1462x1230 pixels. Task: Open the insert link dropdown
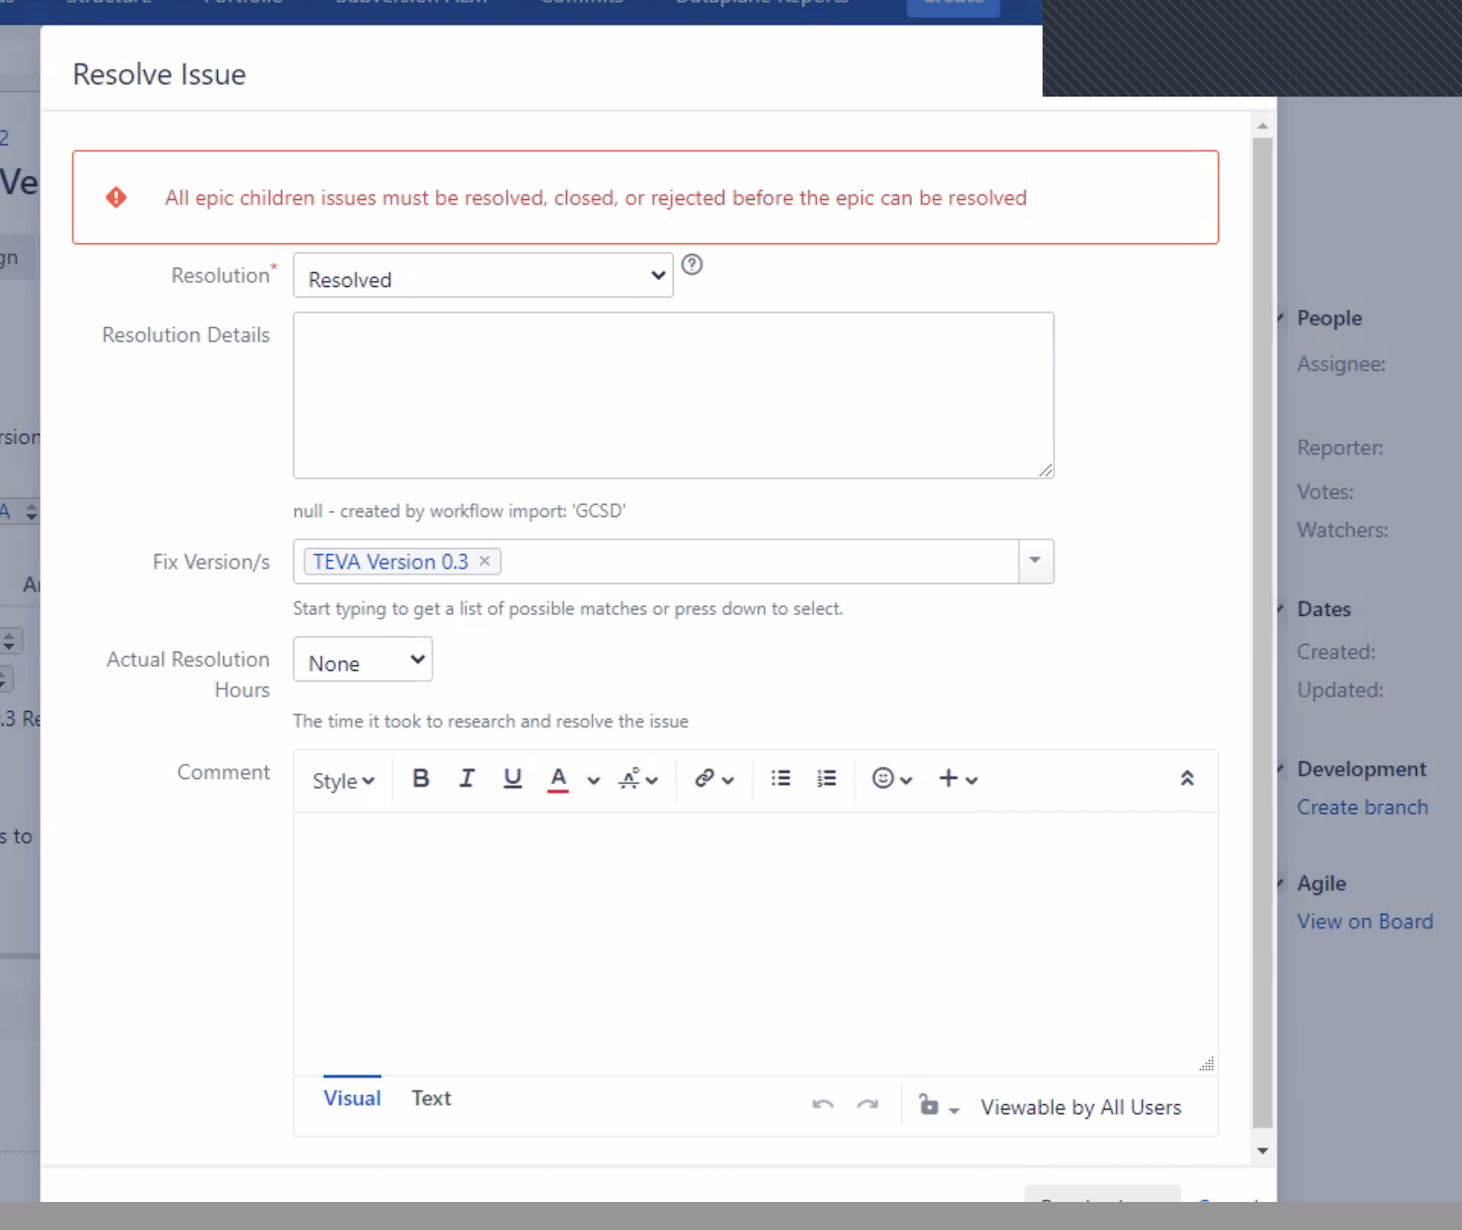[x=714, y=779]
